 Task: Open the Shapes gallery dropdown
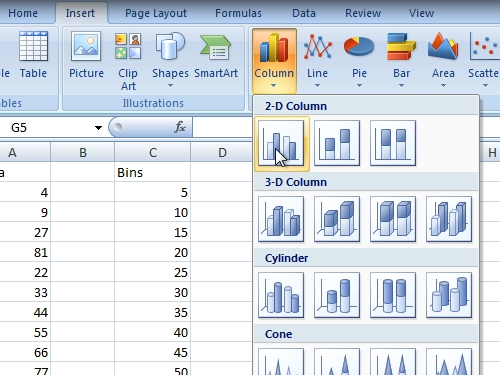(x=170, y=60)
